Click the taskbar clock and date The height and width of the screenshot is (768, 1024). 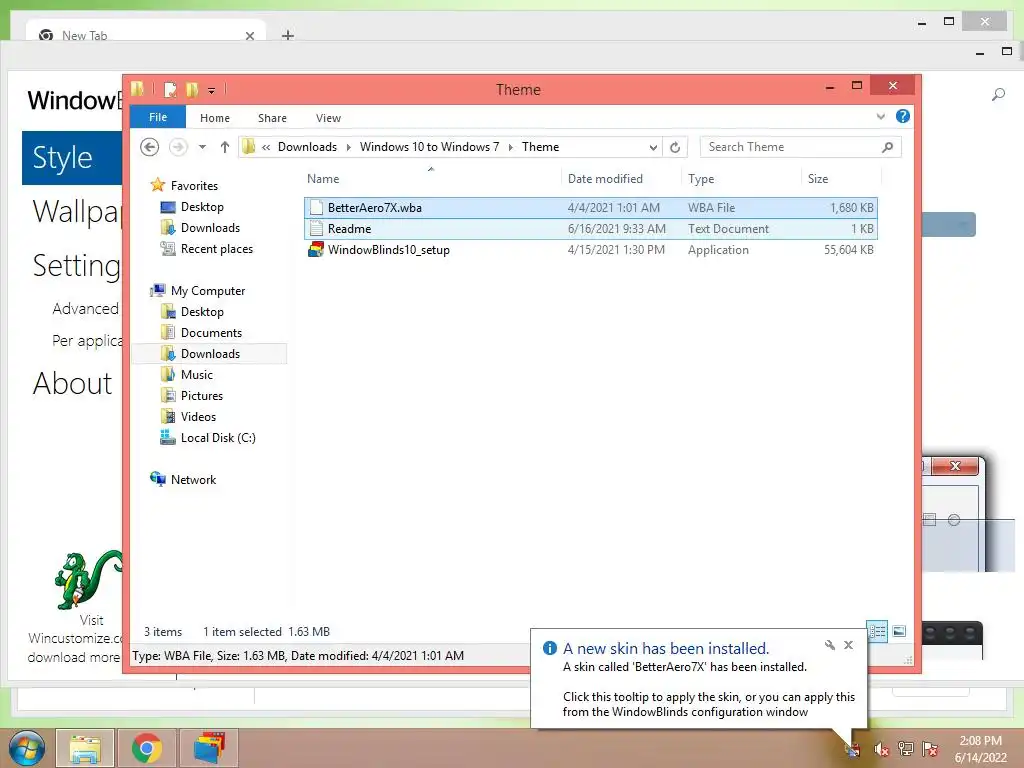[x=980, y=749]
